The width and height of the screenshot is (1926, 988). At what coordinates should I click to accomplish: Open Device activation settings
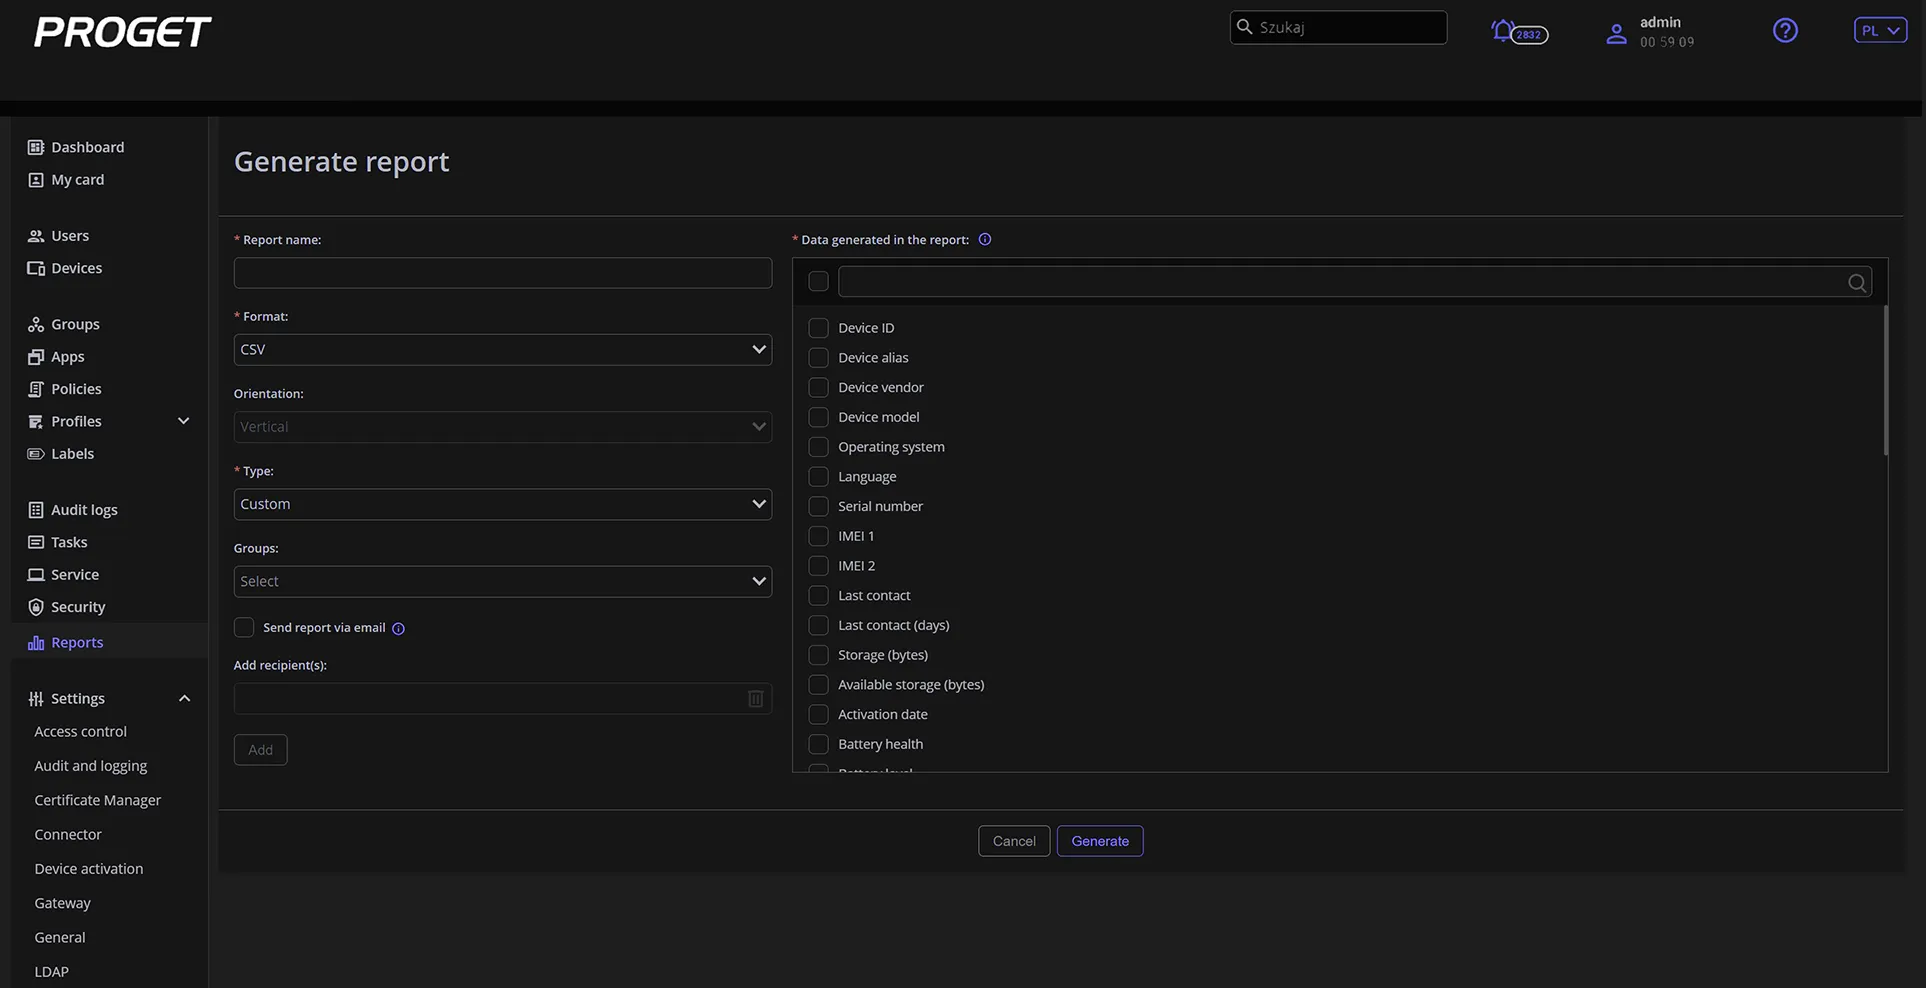tap(89, 869)
